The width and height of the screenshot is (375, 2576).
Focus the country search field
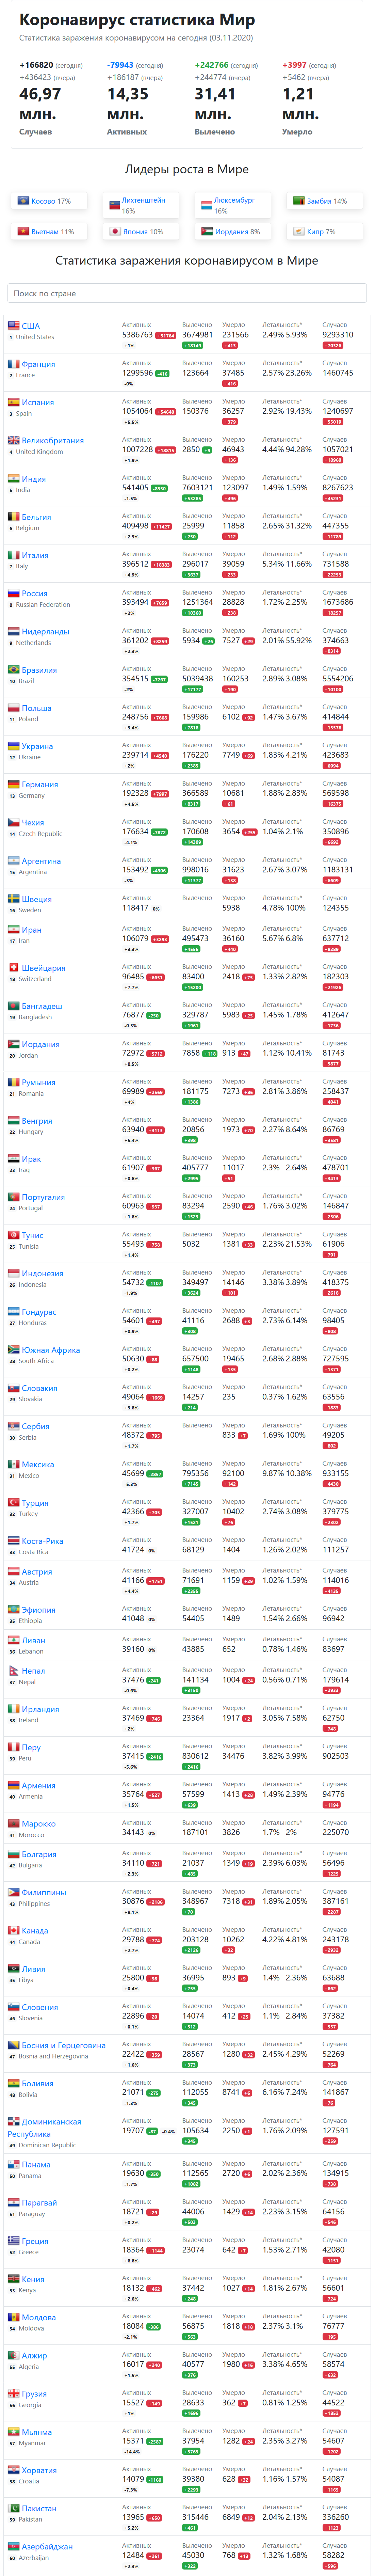pyautogui.click(x=187, y=293)
